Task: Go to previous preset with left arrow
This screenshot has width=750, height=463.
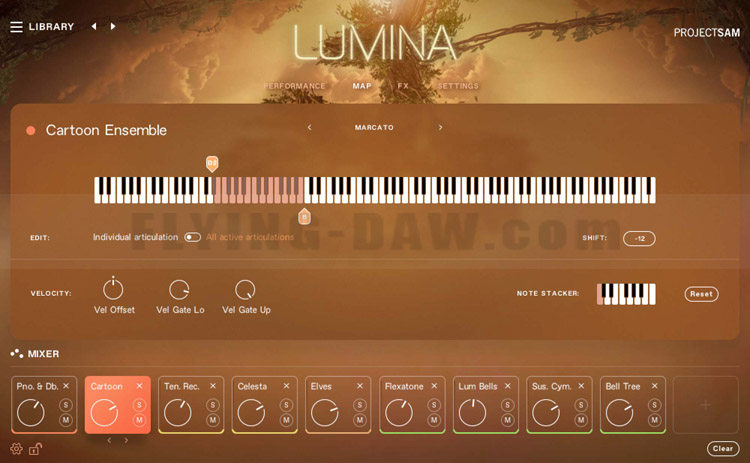Action: (x=94, y=26)
